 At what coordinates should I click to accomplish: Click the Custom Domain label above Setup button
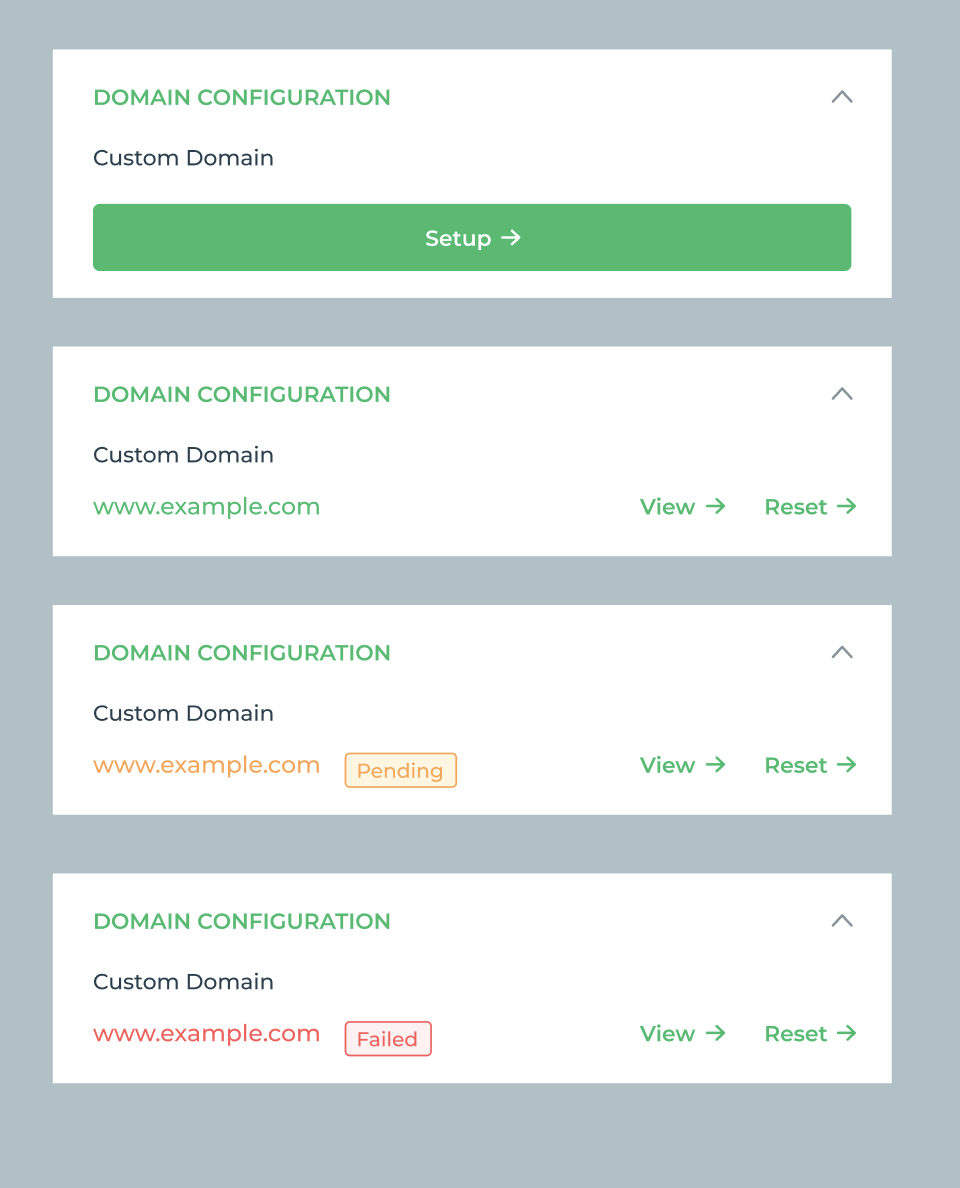click(183, 158)
